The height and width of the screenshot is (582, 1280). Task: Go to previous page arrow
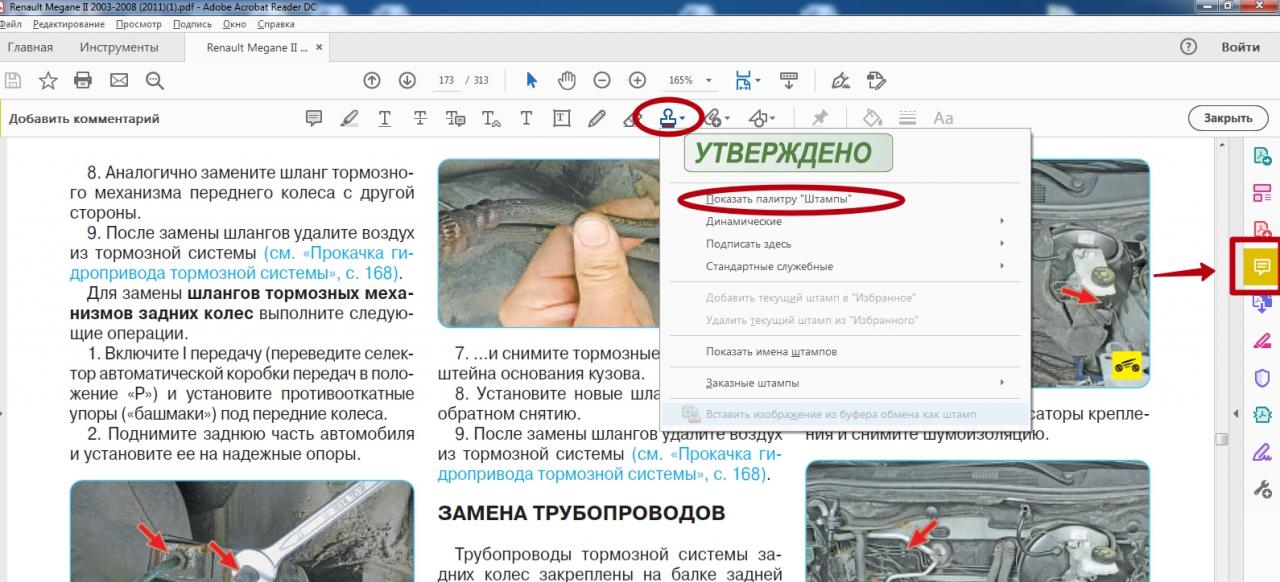tap(372, 80)
